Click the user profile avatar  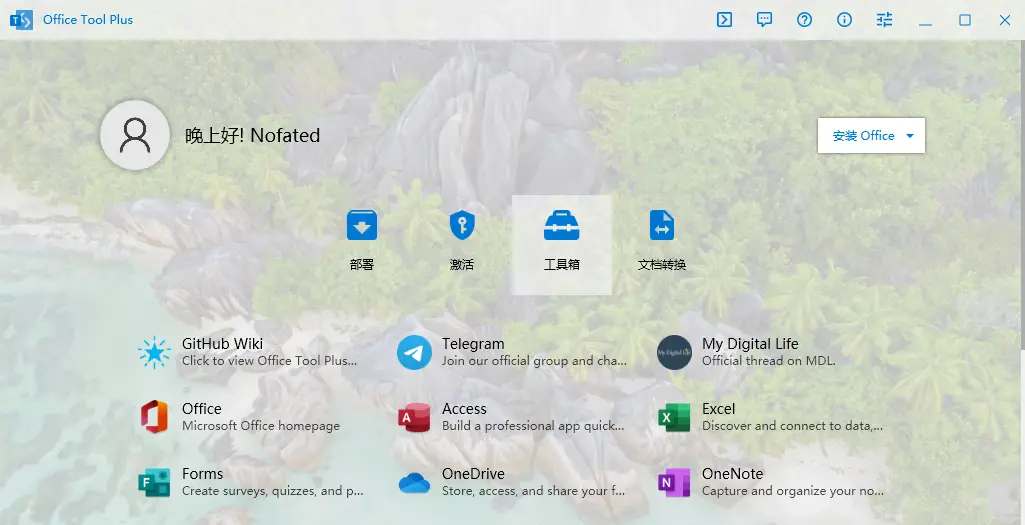click(x=135, y=135)
